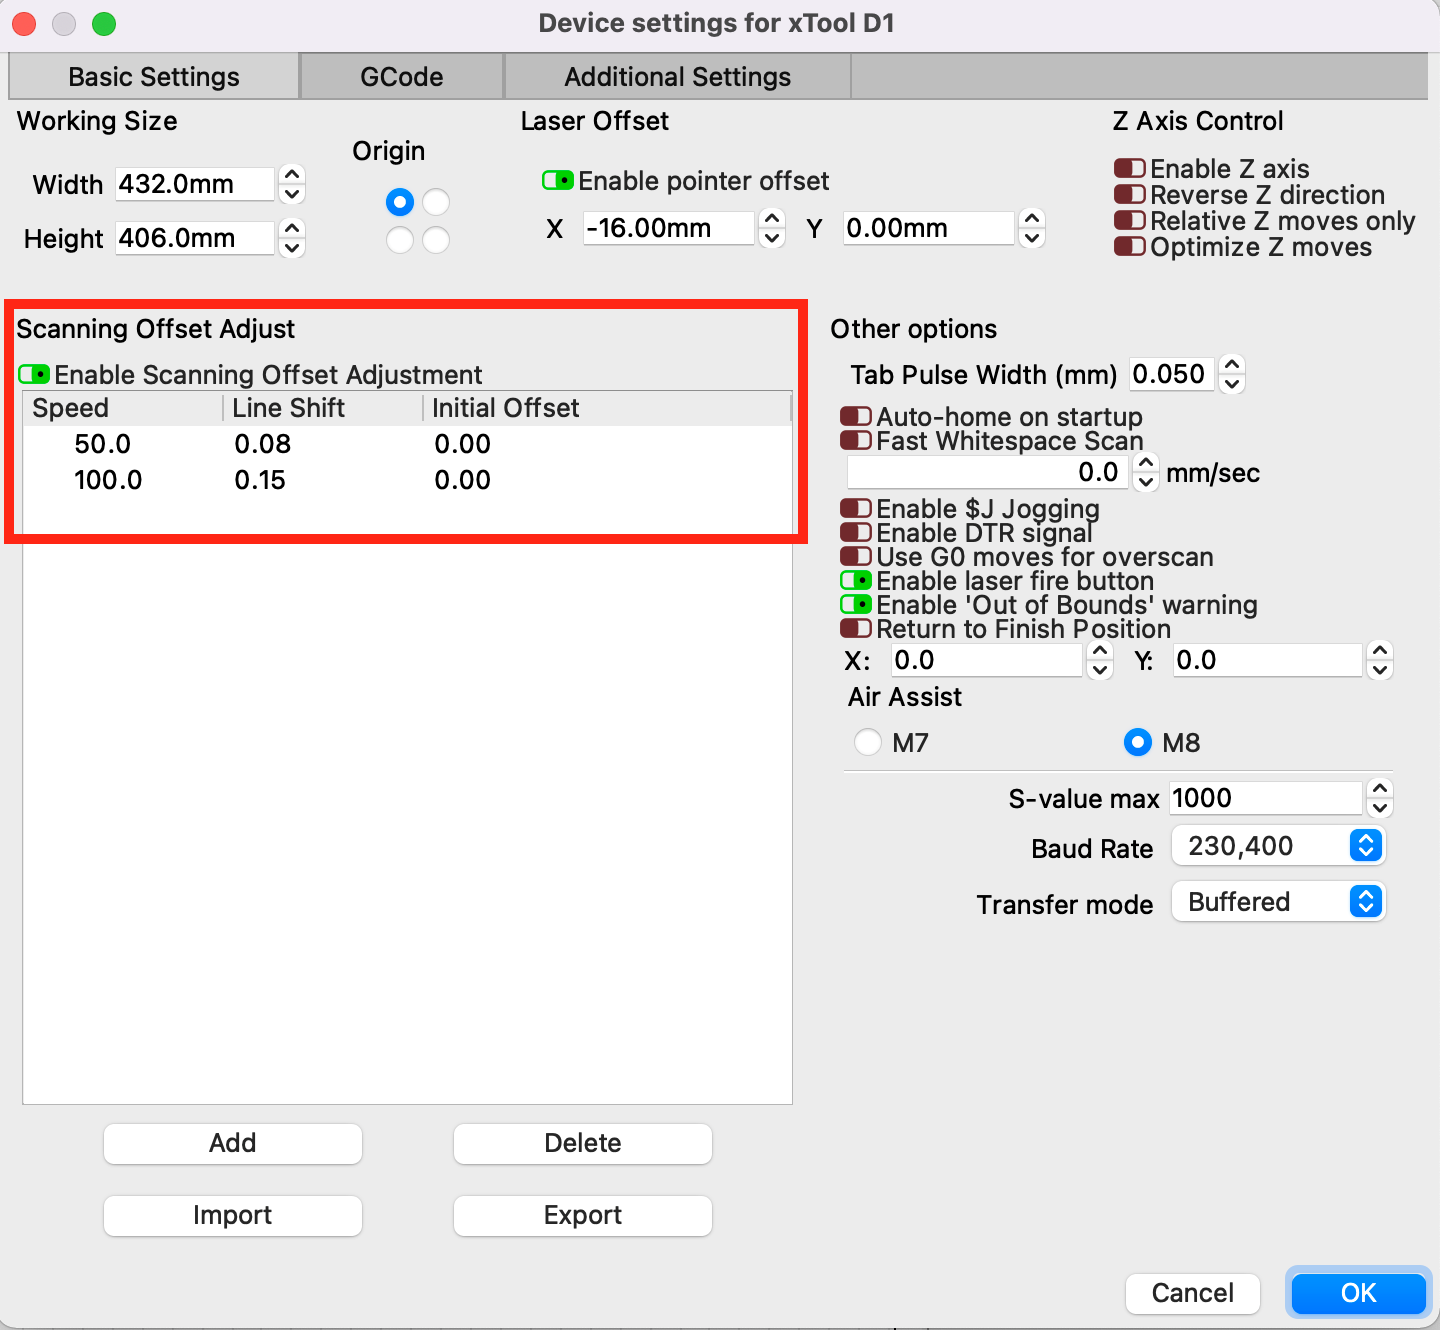The image size is (1440, 1330).
Task: Toggle Enable $J Jogging
Action: (856, 508)
